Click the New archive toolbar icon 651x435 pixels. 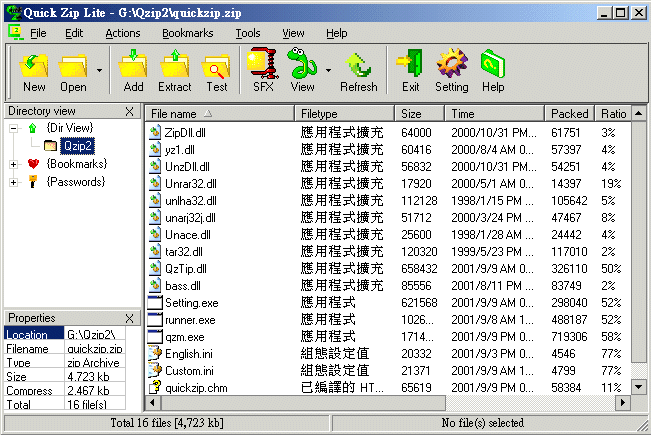(34, 71)
